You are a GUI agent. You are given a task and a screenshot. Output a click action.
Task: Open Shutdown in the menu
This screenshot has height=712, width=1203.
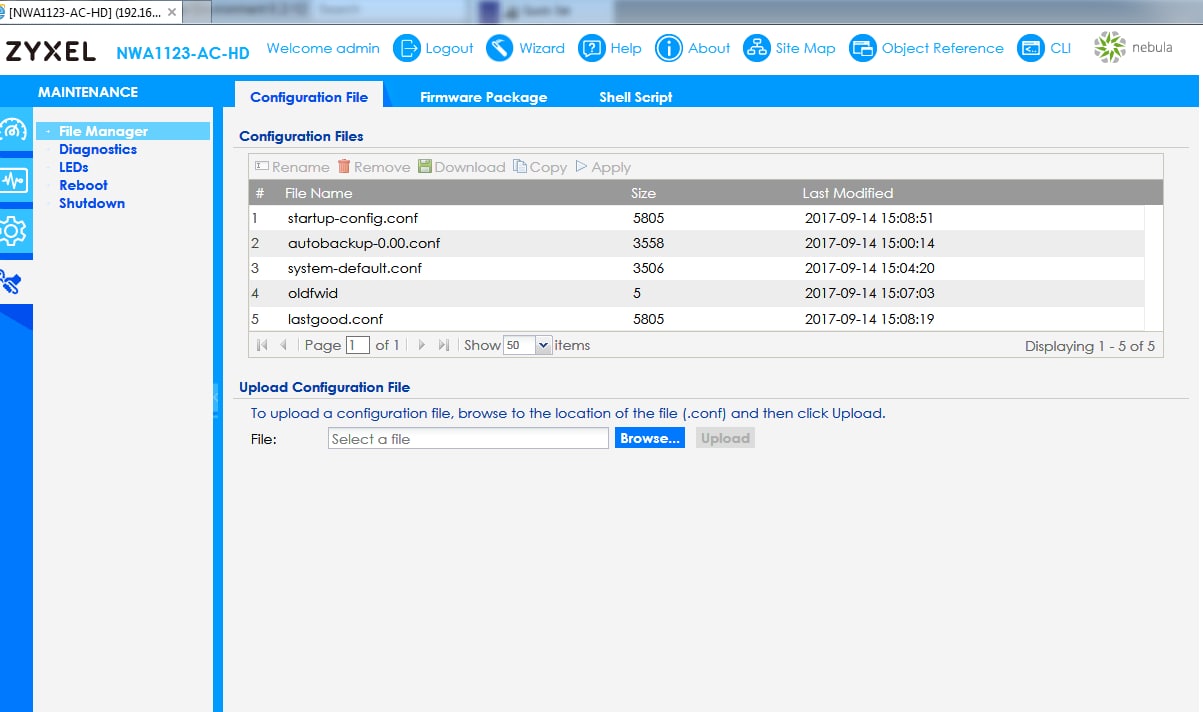coord(92,203)
